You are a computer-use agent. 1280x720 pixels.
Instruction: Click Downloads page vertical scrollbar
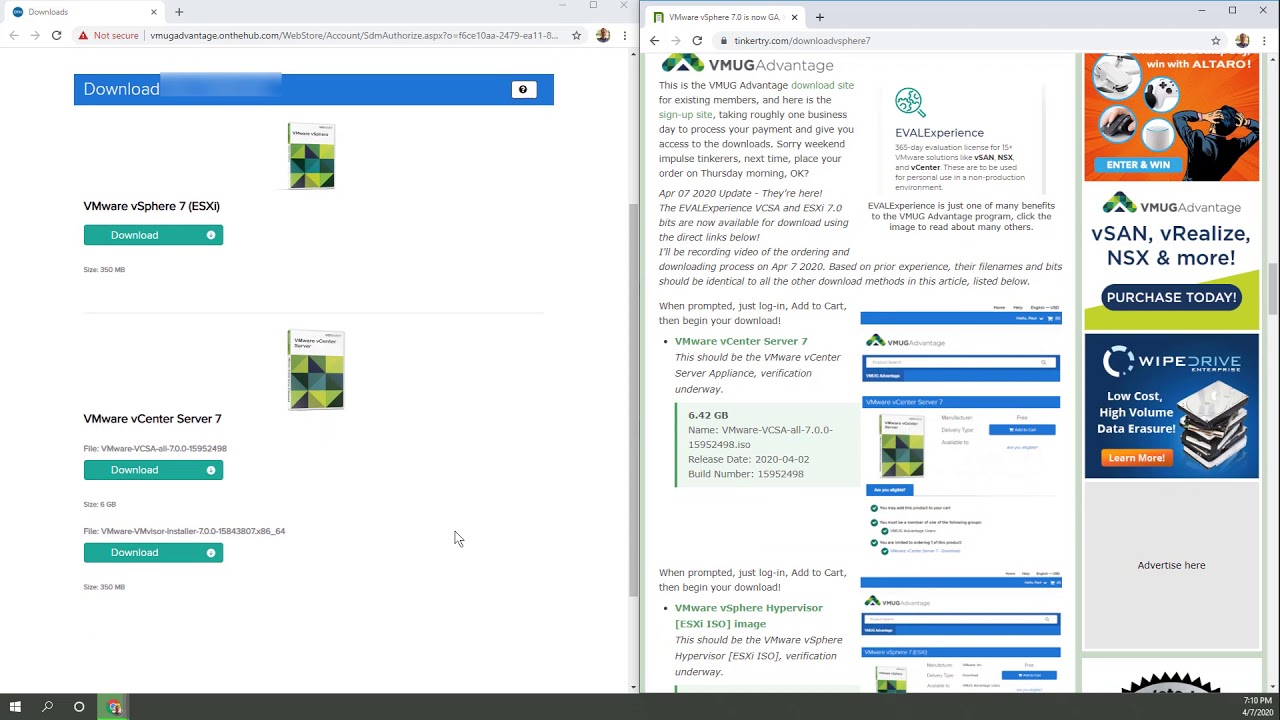634,400
